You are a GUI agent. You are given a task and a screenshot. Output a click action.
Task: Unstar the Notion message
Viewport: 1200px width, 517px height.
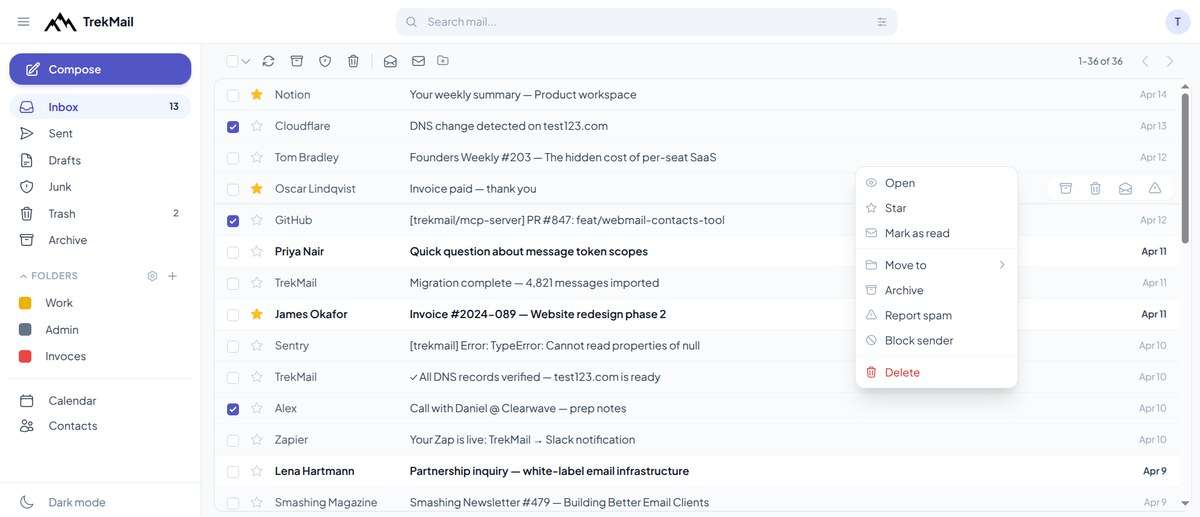click(256, 94)
